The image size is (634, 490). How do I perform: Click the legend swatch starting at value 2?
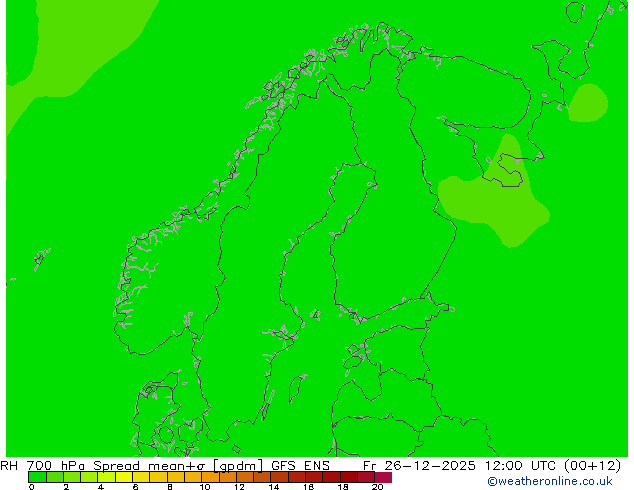pyautogui.click(x=72, y=477)
